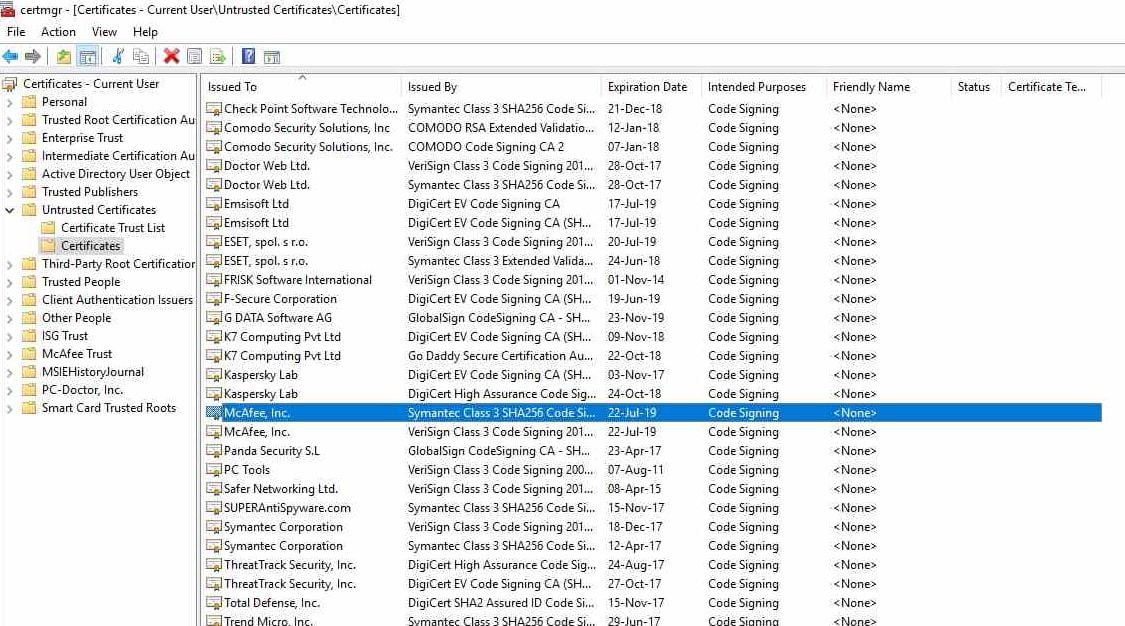Select Doctor Web Ltd. VeriSign-issued row
The width and height of the screenshot is (1125, 626).
tap(653, 166)
